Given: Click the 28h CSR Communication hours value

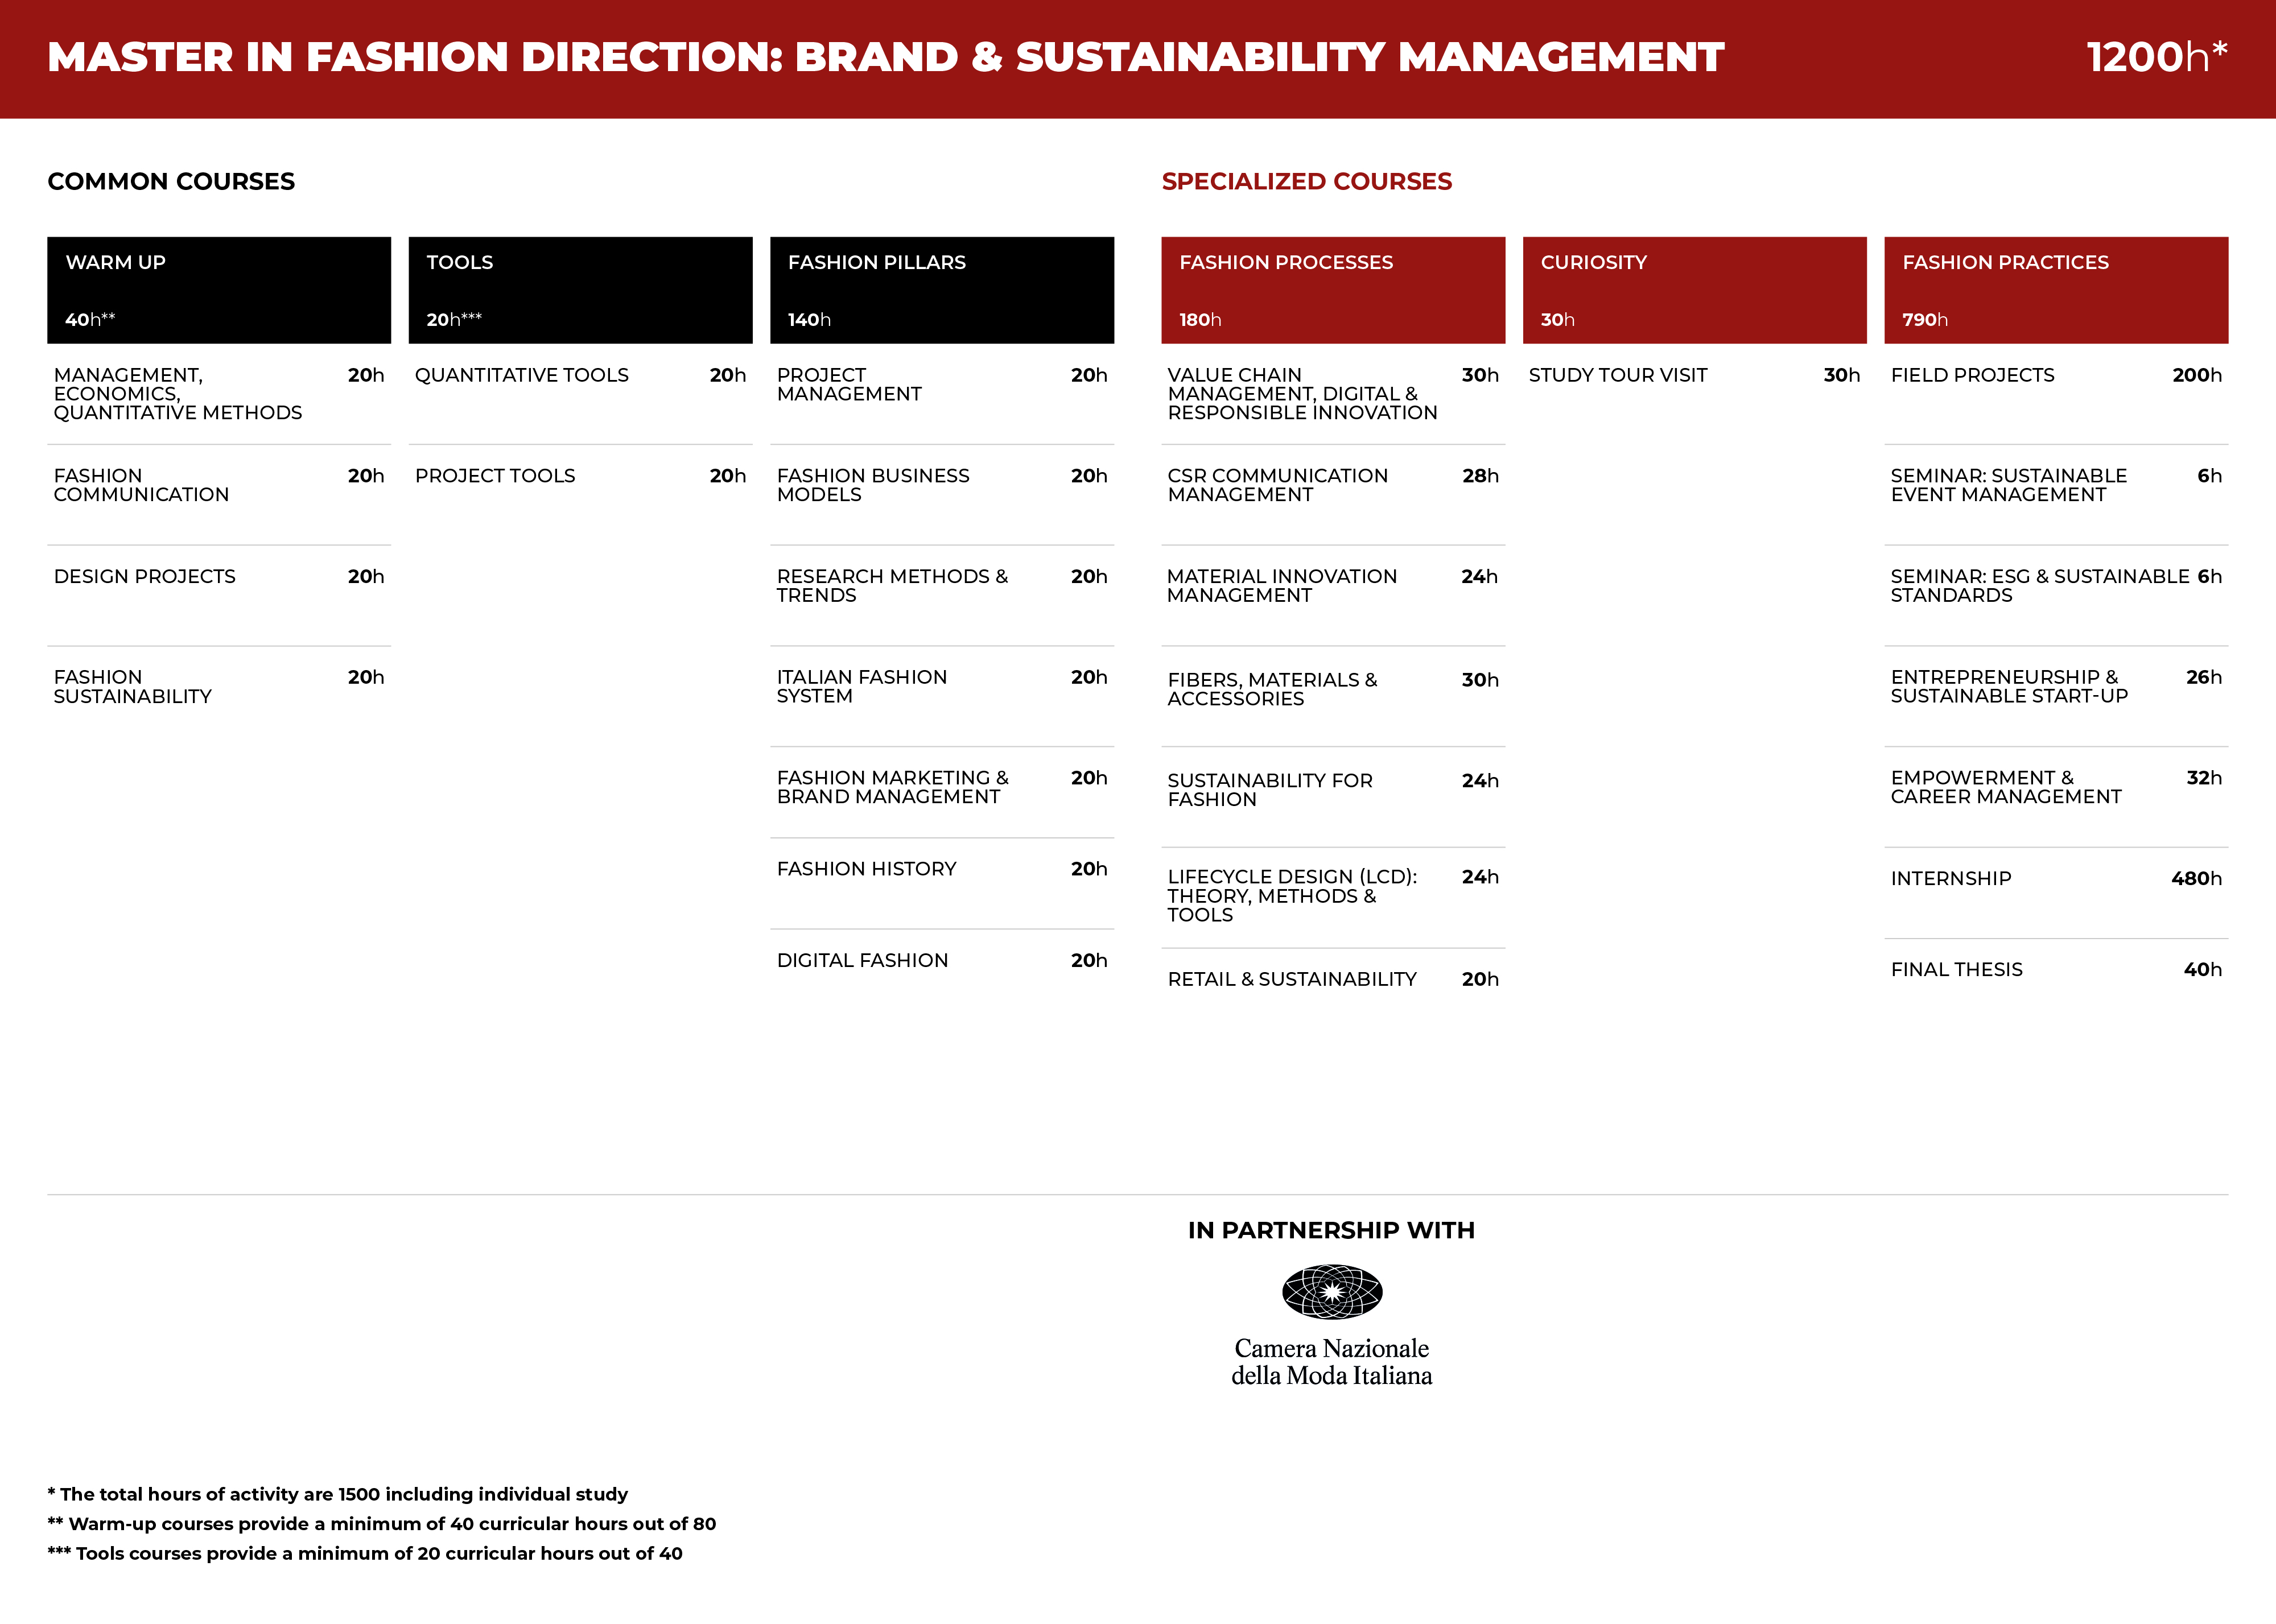Looking at the screenshot, I should coord(1480,476).
